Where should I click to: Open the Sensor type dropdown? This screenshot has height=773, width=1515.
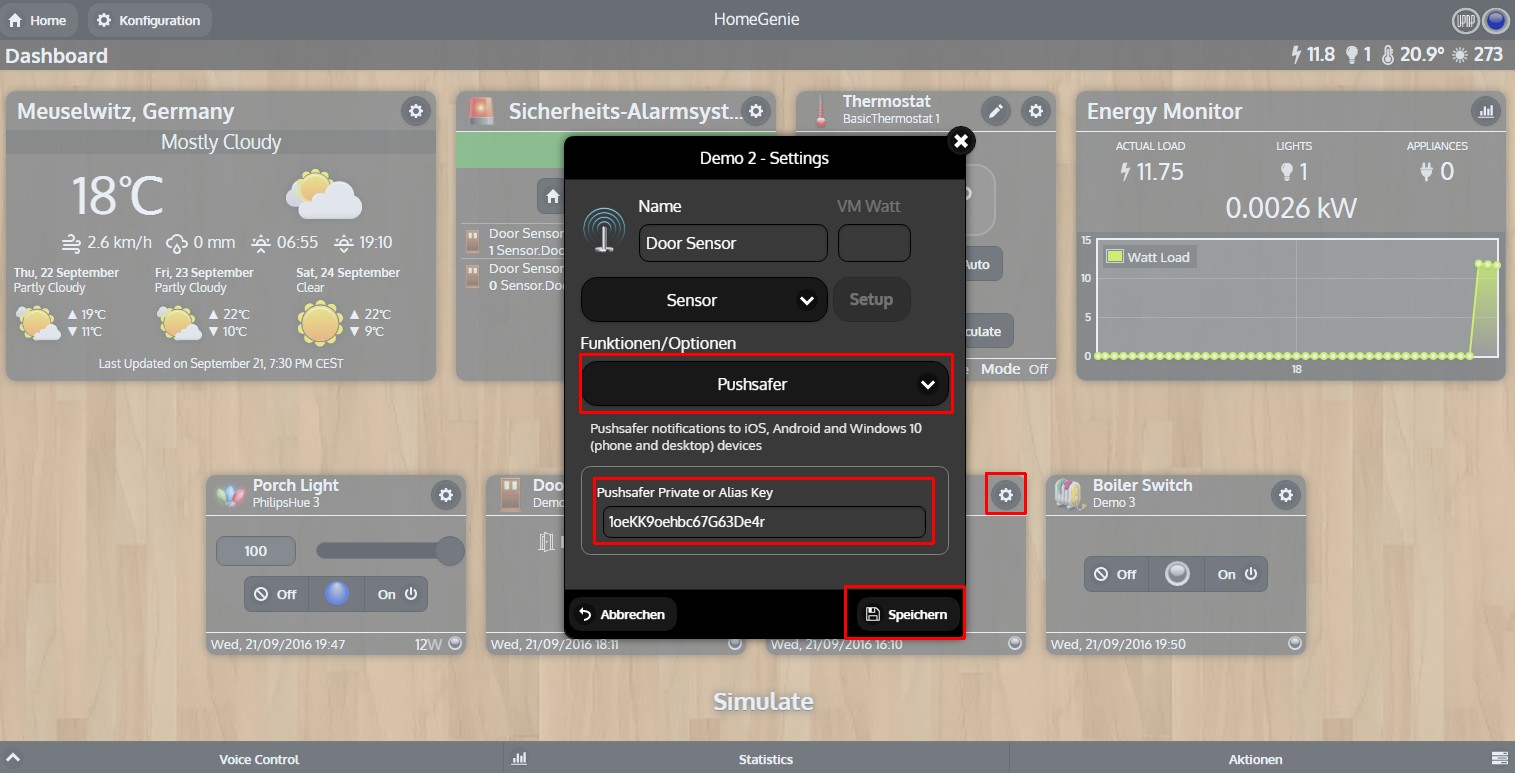[x=703, y=299]
